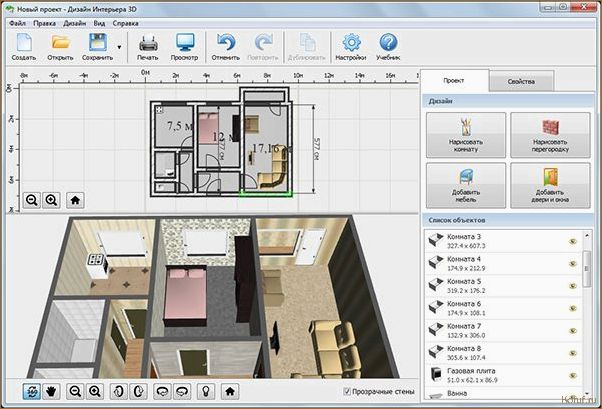Click the object list vertical scrollbar

coord(586,268)
